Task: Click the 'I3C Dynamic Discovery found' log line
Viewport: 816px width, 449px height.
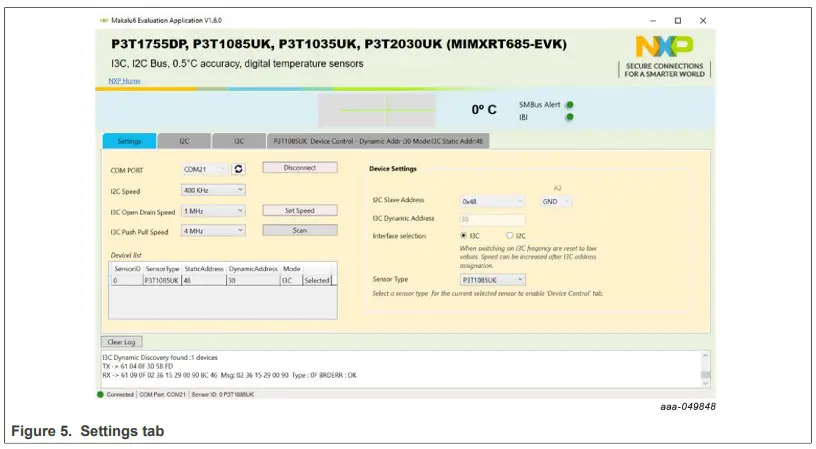Action: point(160,357)
